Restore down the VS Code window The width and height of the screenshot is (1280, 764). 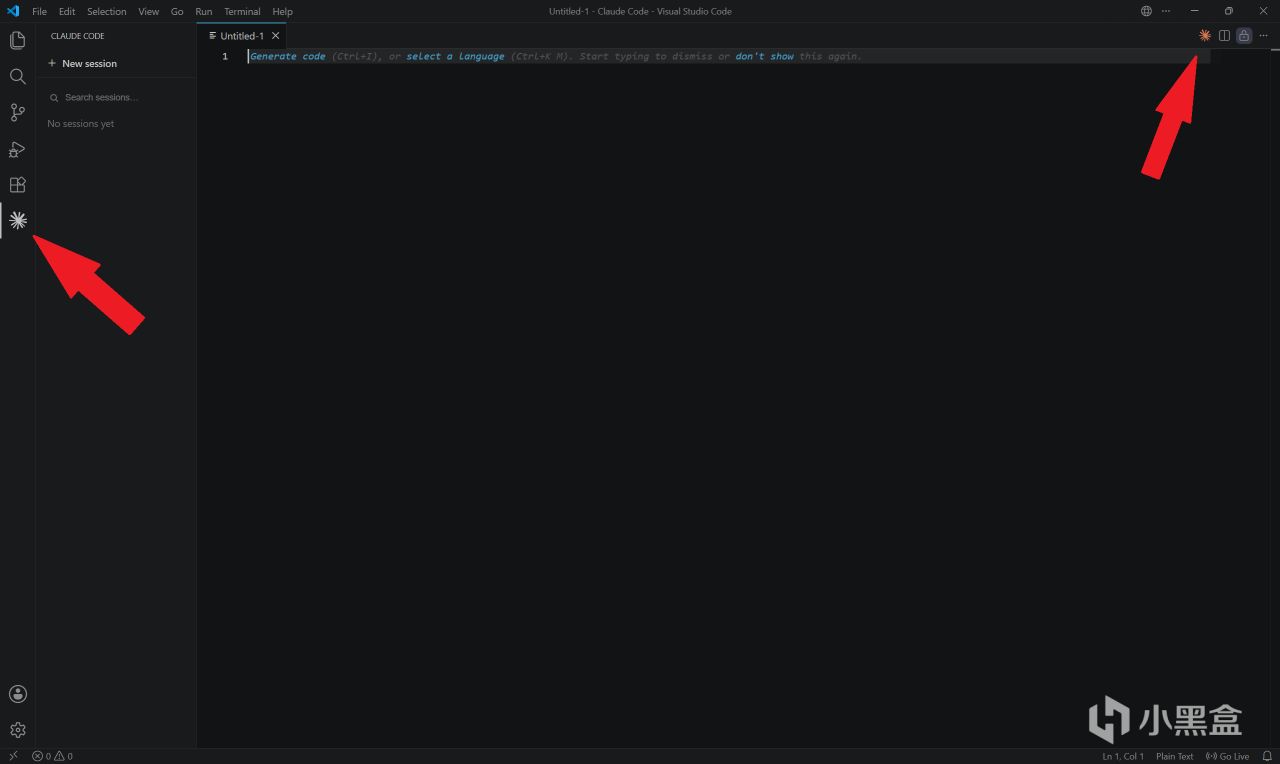(1229, 11)
